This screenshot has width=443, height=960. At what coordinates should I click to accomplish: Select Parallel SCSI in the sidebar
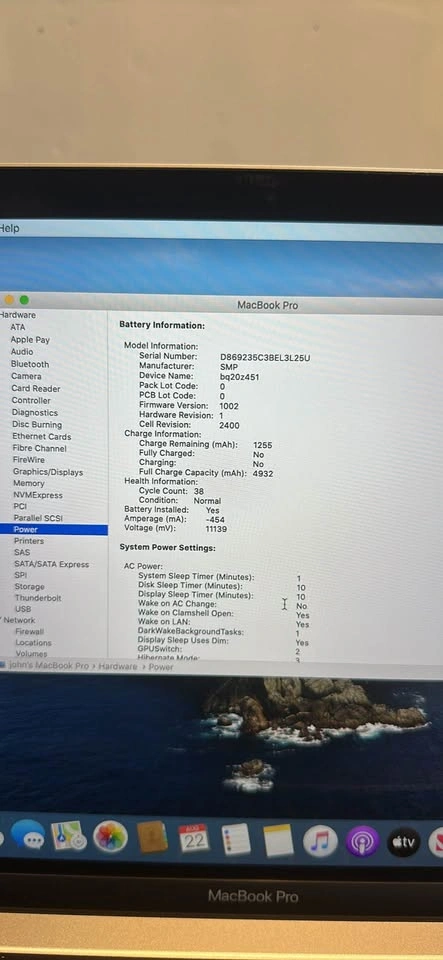(x=39, y=518)
